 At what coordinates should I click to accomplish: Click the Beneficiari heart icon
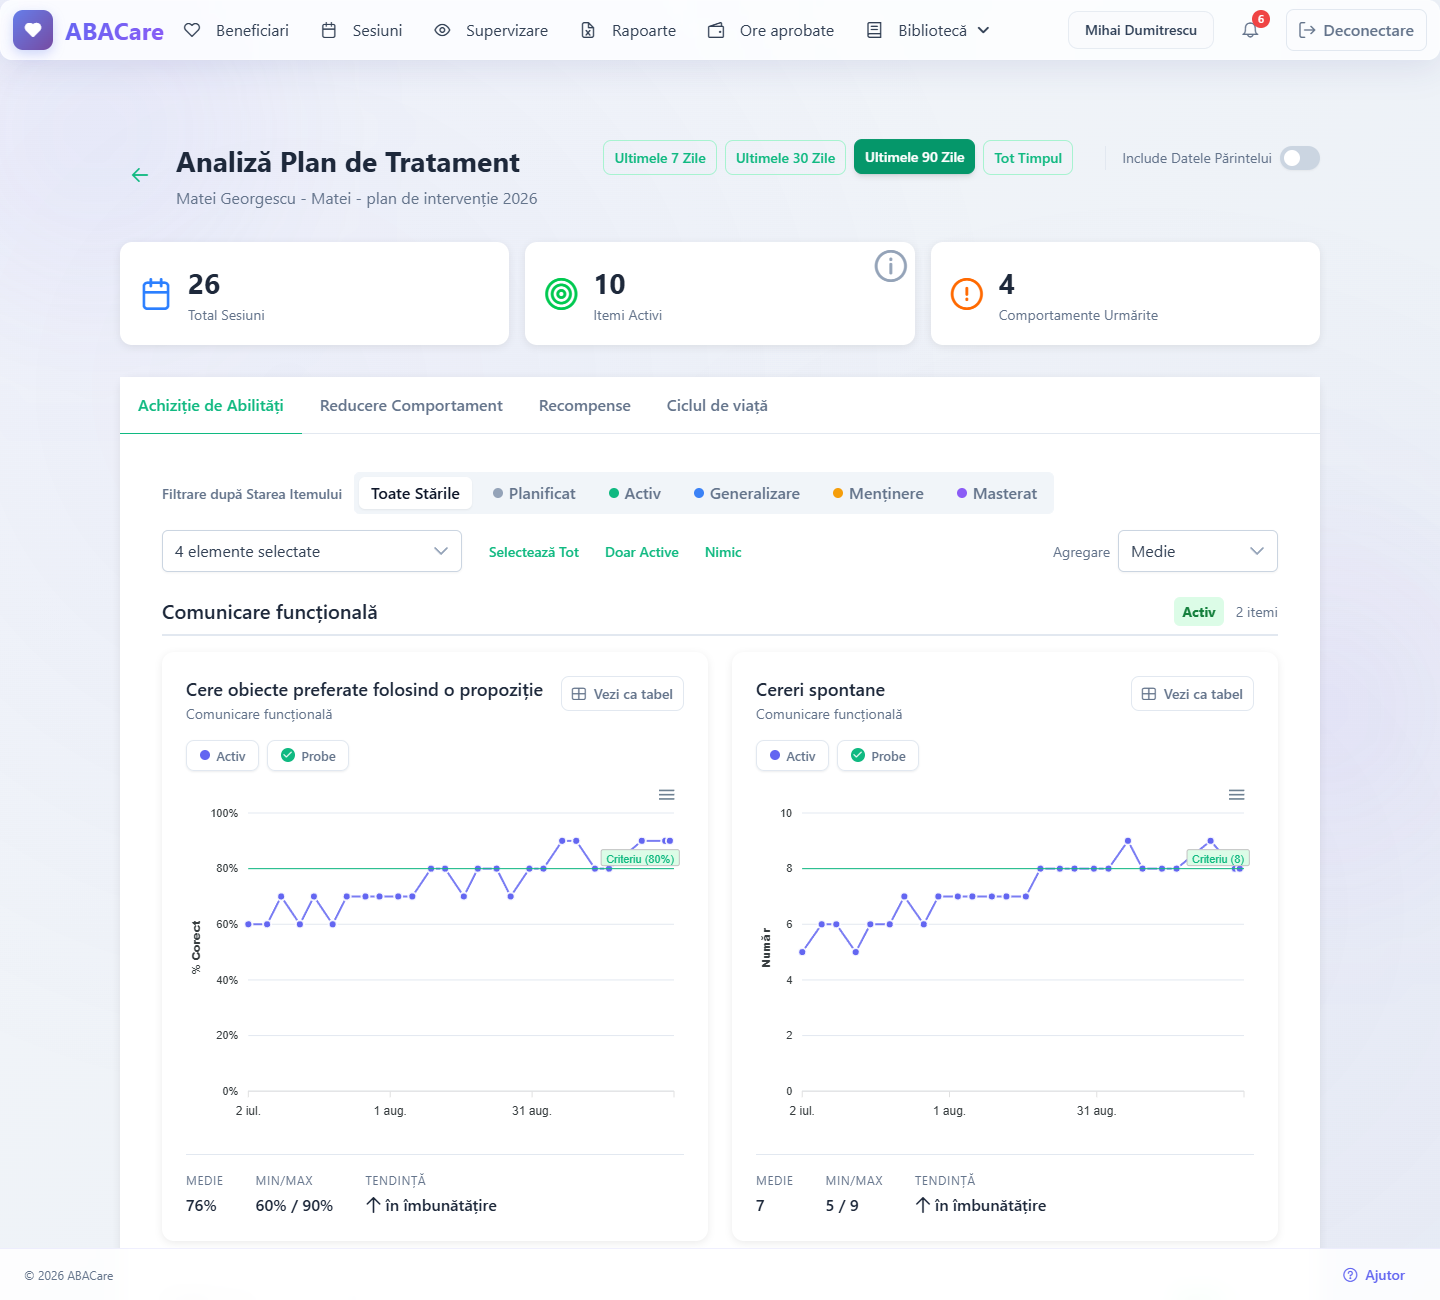coord(193,30)
